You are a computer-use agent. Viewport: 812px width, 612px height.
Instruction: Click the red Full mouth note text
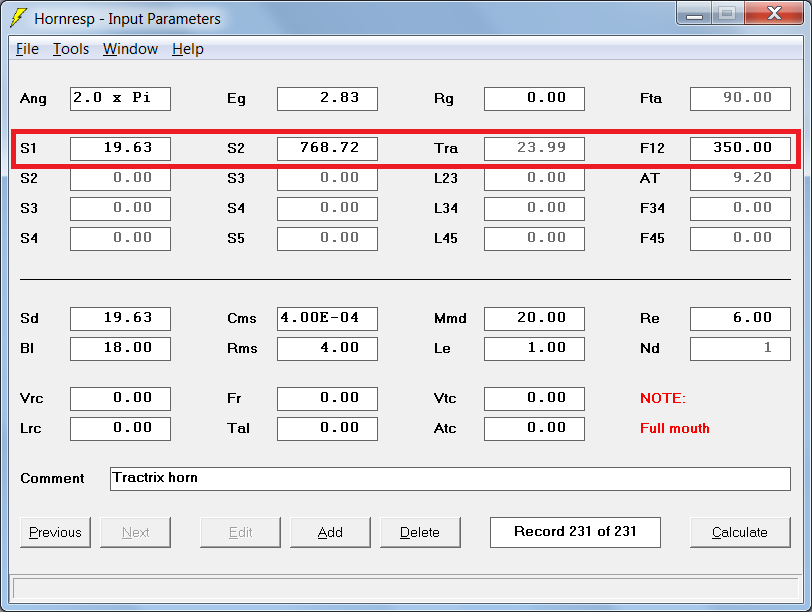675,428
